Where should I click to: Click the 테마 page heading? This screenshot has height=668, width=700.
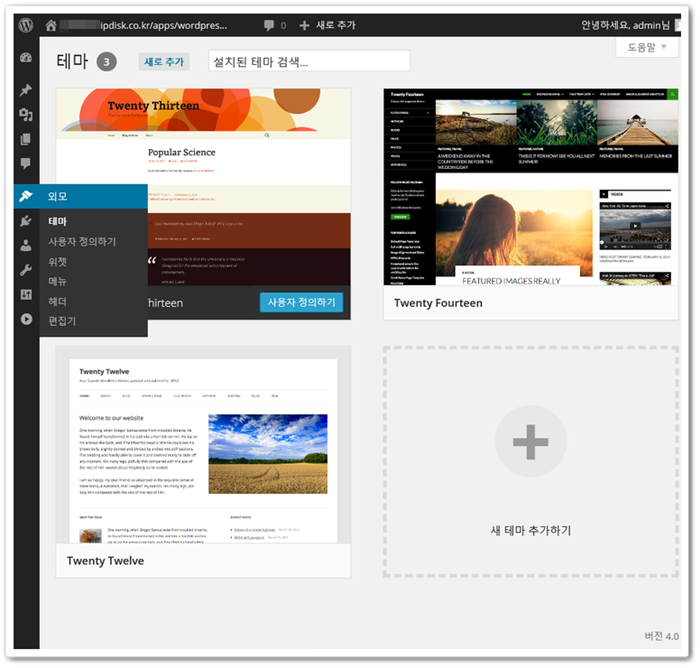72,61
